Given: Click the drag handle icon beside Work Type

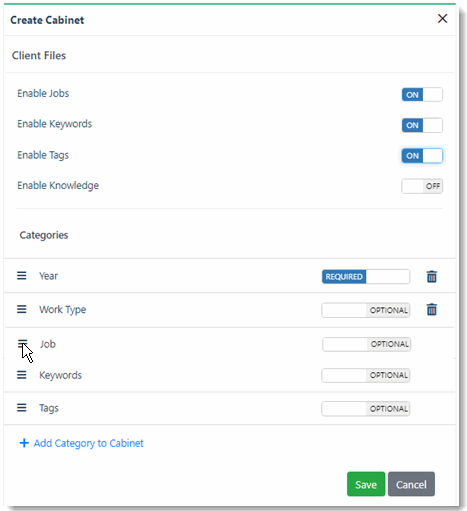Looking at the screenshot, I should point(22,309).
